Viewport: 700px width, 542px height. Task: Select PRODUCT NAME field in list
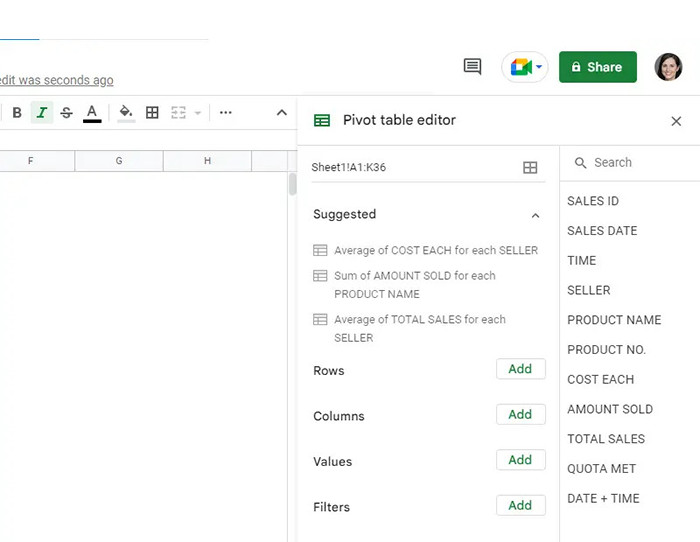tap(614, 320)
